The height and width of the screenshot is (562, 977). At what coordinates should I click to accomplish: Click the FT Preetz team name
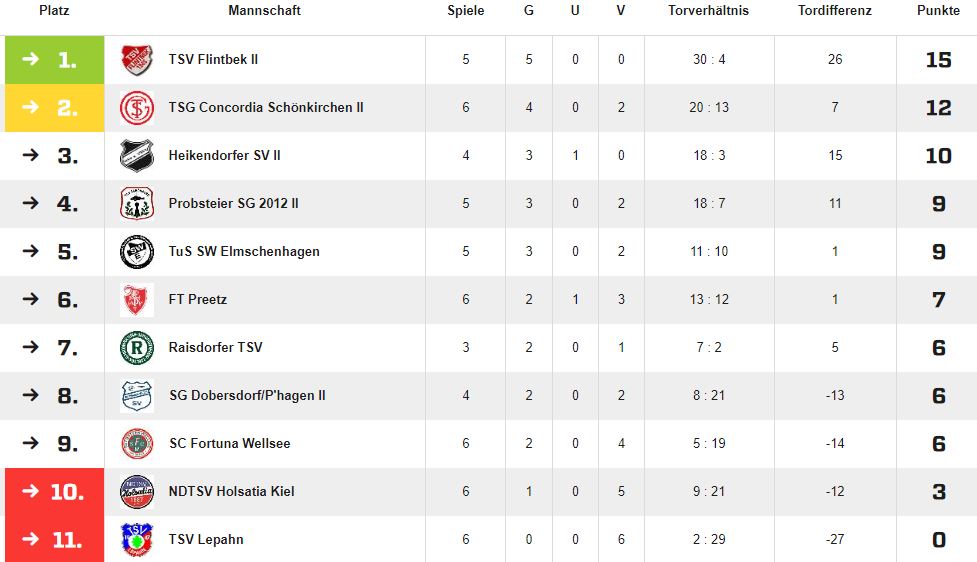[198, 300]
